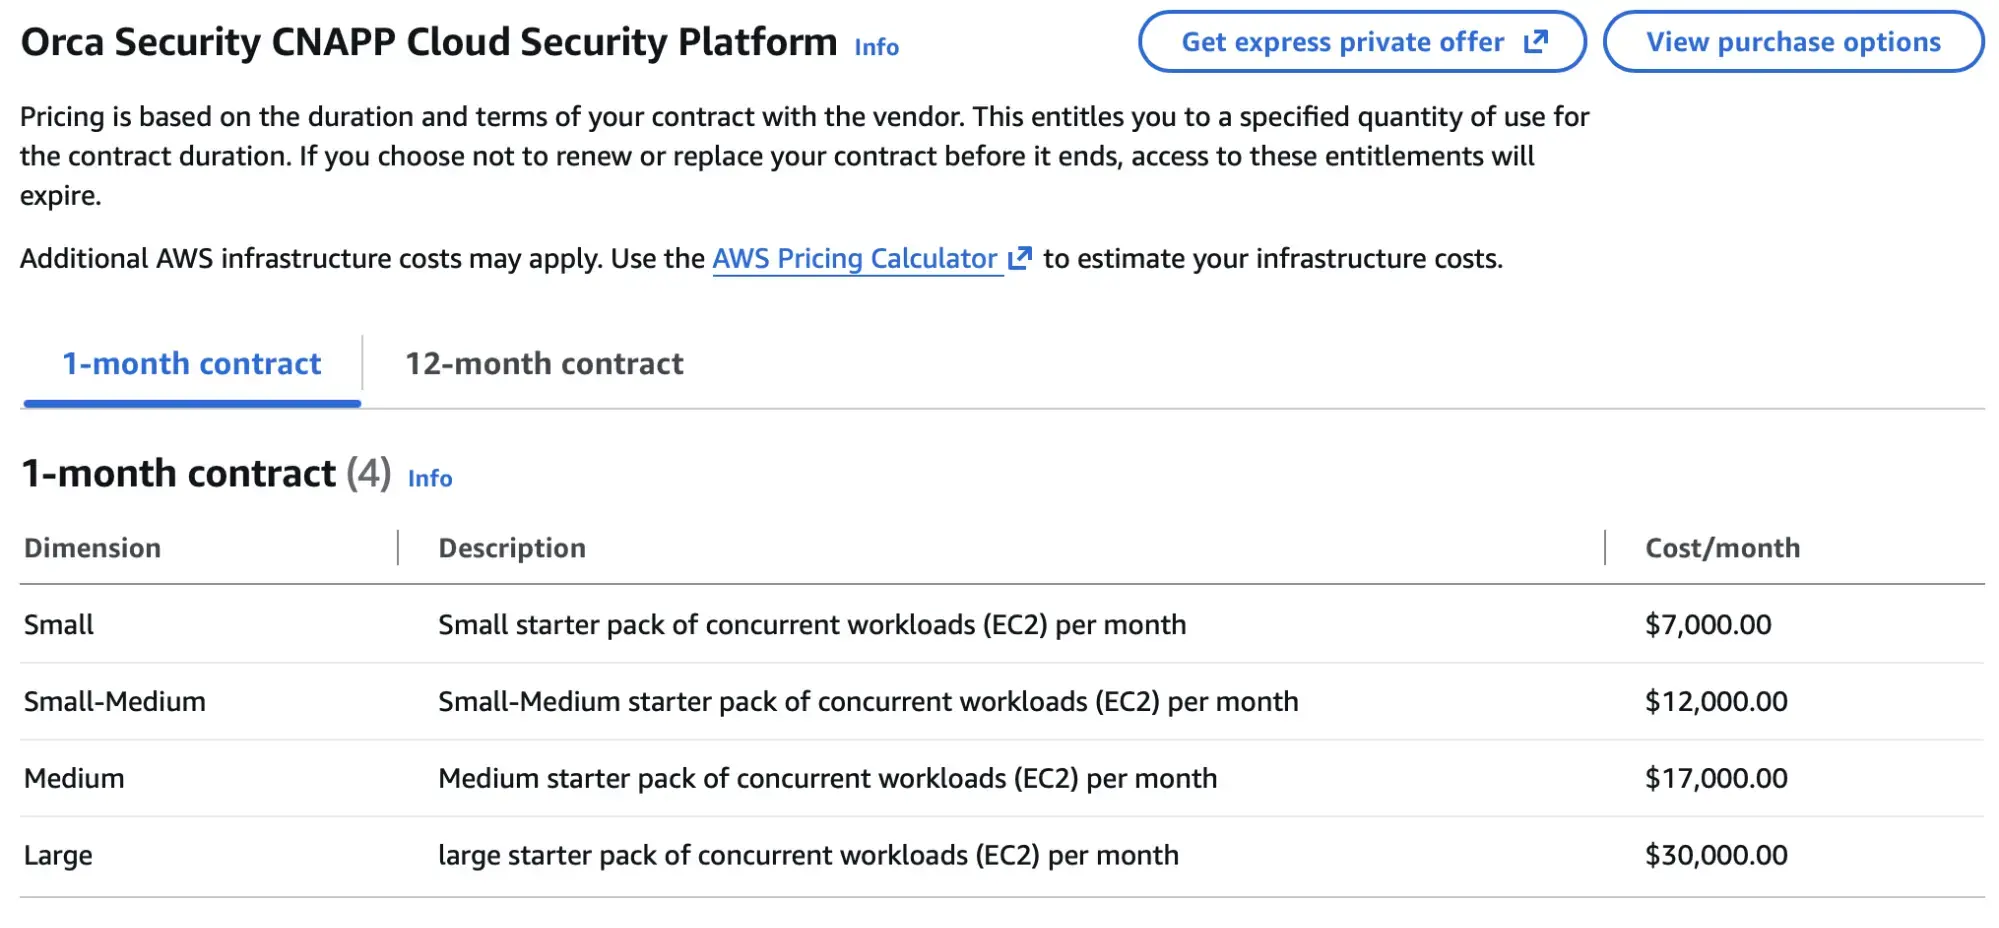Image resolution: width=1999 pixels, height=928 pixels.
Task: Click the $30,000.00 cost cell
Action: (1716, 855)
